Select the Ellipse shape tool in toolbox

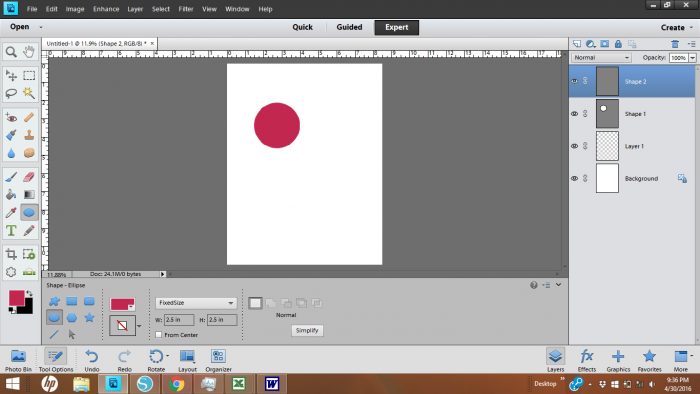click(x=29, y=212)
